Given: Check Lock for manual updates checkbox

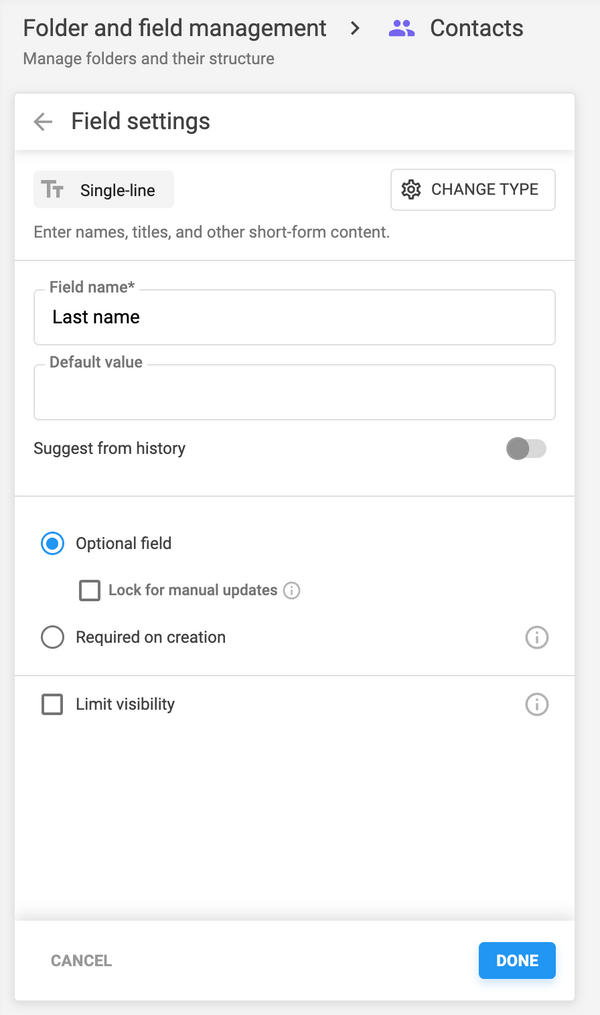Looking at the screenshot, I should tap(90, 591).
